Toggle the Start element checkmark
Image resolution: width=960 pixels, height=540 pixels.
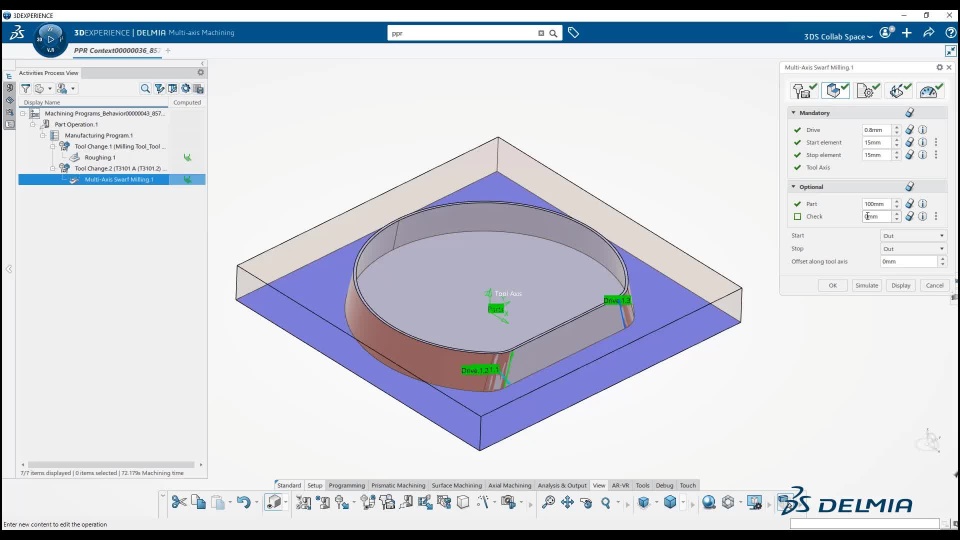coord(797,142)
